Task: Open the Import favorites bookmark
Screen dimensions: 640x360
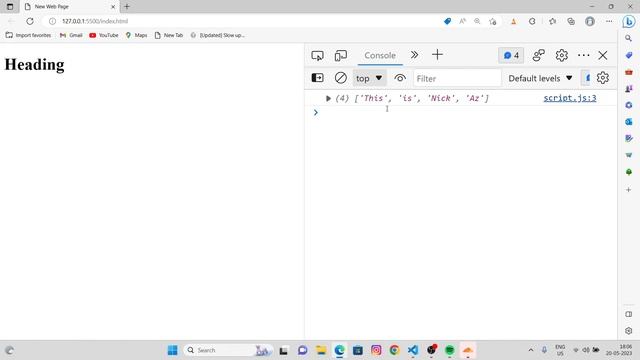Action: pyautogui.click(x=28, y=35)
